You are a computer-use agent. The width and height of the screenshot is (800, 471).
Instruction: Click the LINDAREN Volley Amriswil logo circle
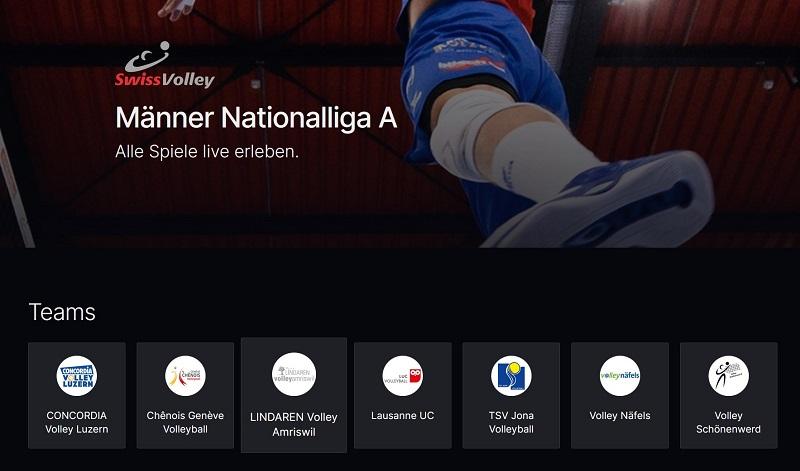(294, 374)
